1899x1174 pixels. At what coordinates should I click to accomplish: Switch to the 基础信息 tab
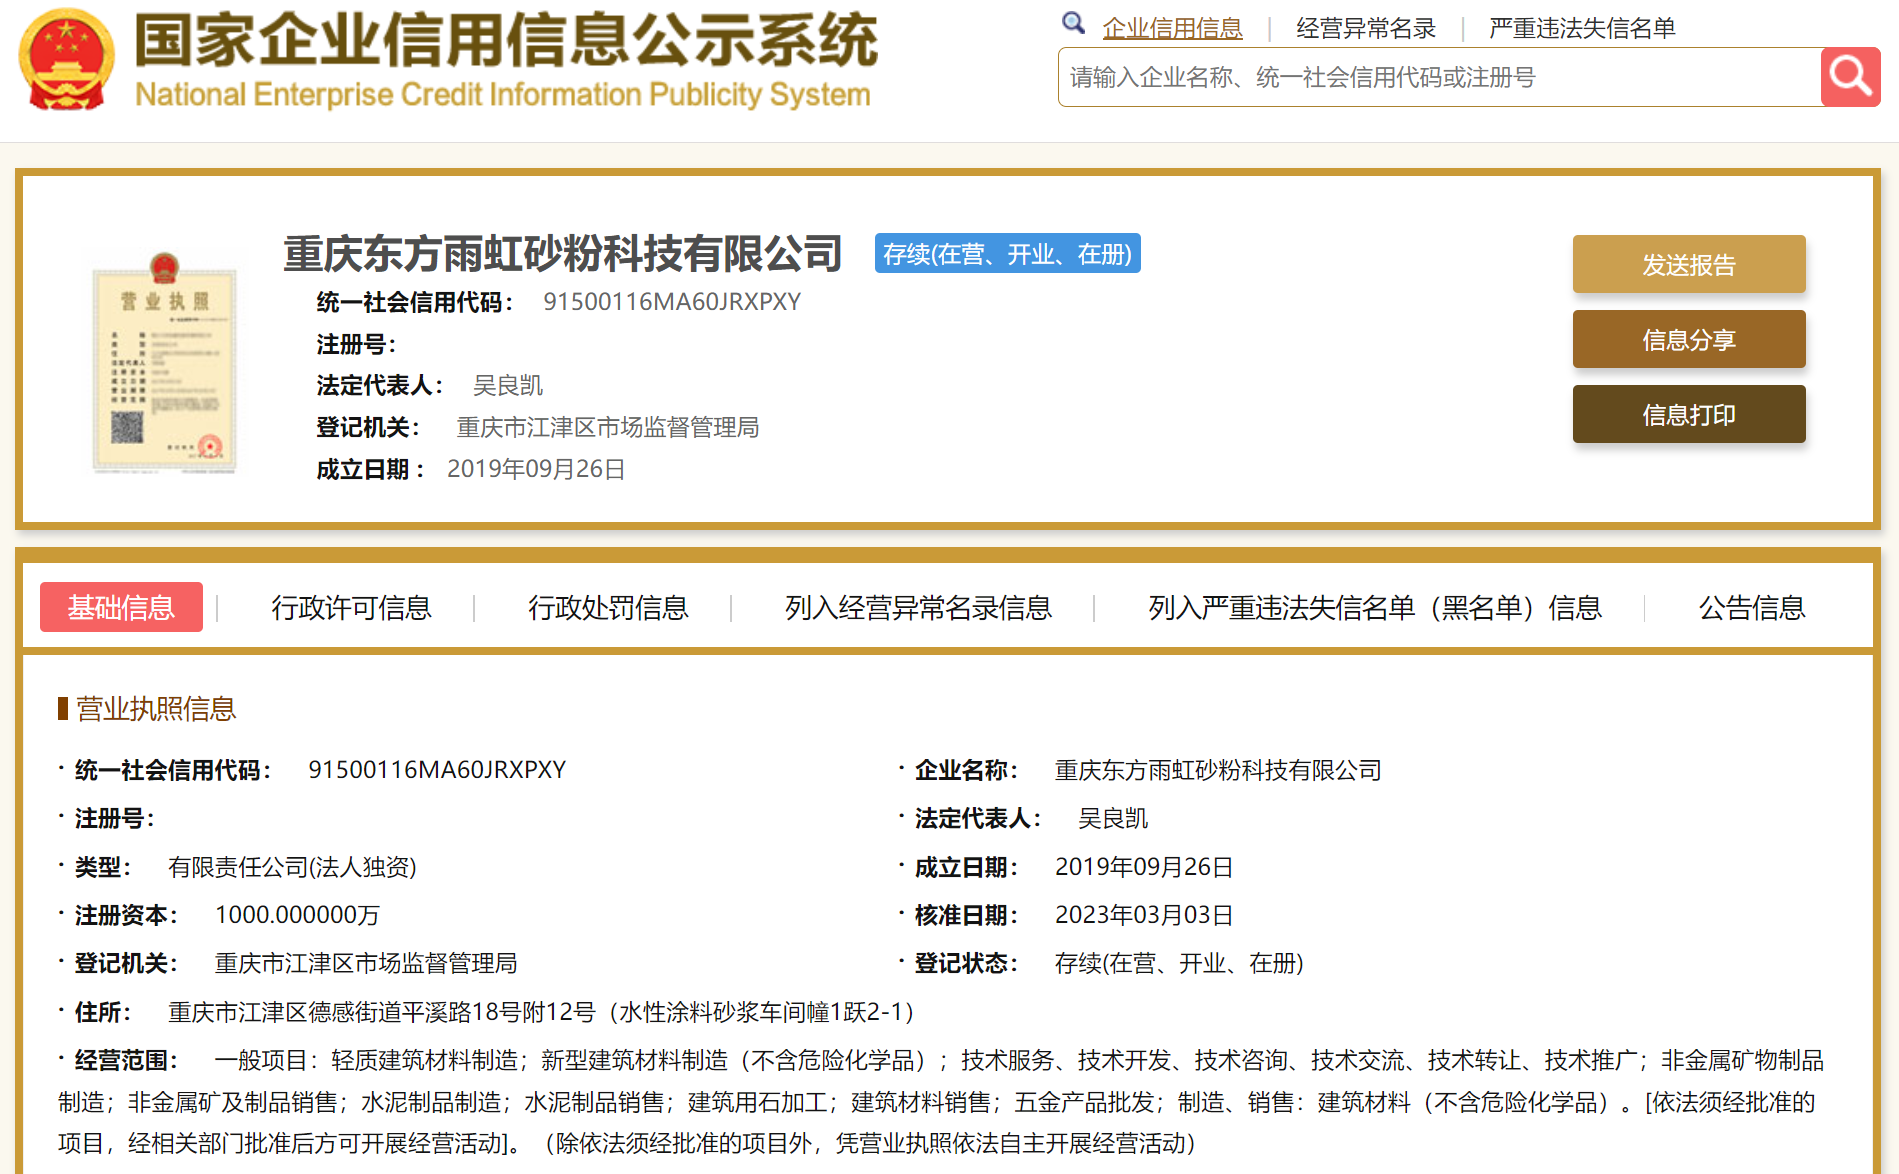tap(121, 607)
